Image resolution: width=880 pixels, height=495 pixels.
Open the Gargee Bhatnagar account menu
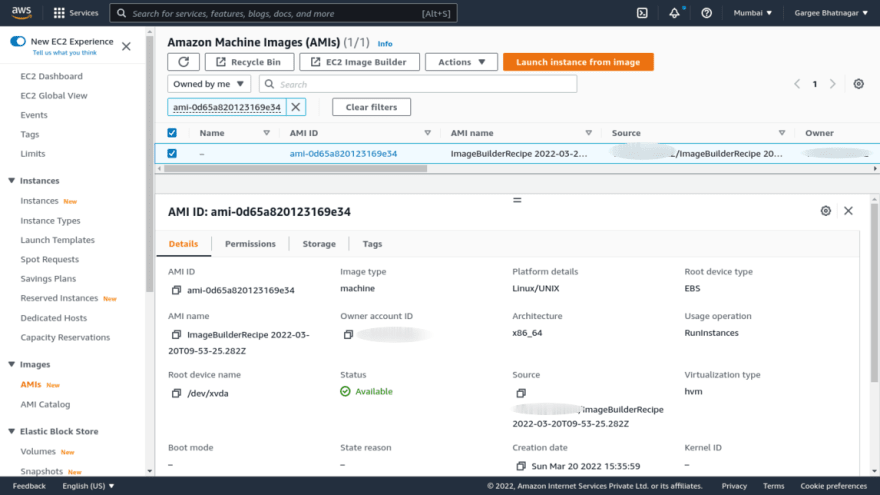831,13
